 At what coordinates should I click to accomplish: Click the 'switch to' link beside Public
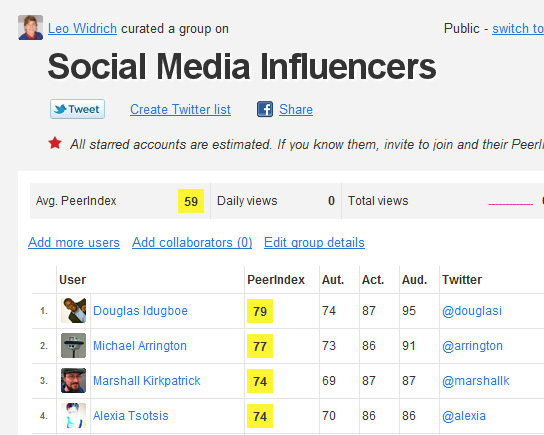(518, 29)
